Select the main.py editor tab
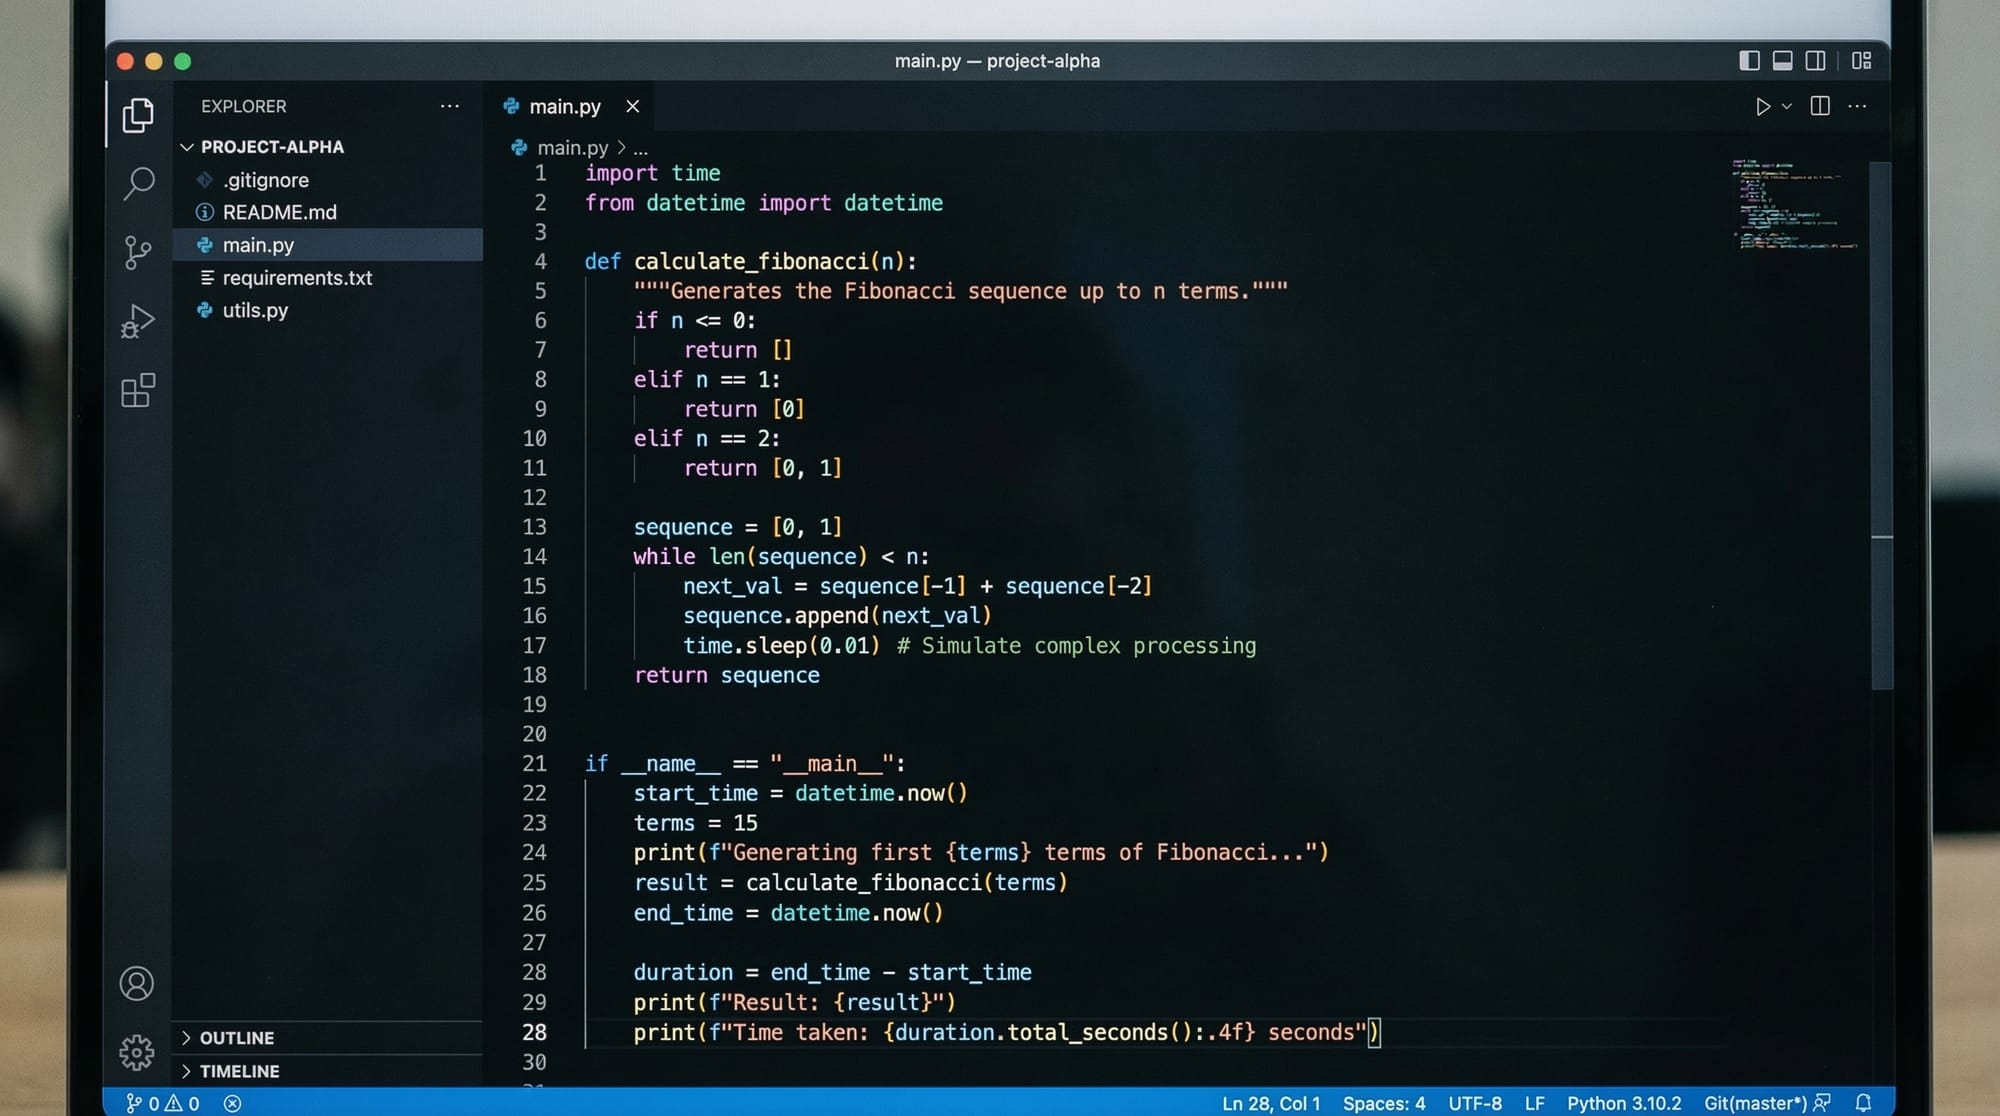 [564, 107]
